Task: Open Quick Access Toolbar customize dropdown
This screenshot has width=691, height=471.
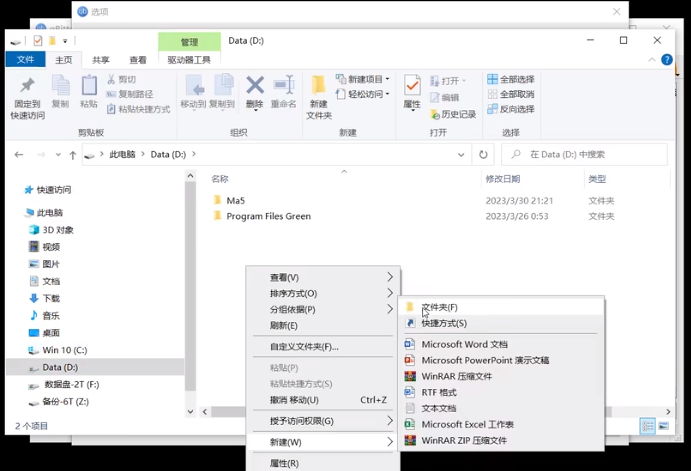Action: [x=65, y=41]
